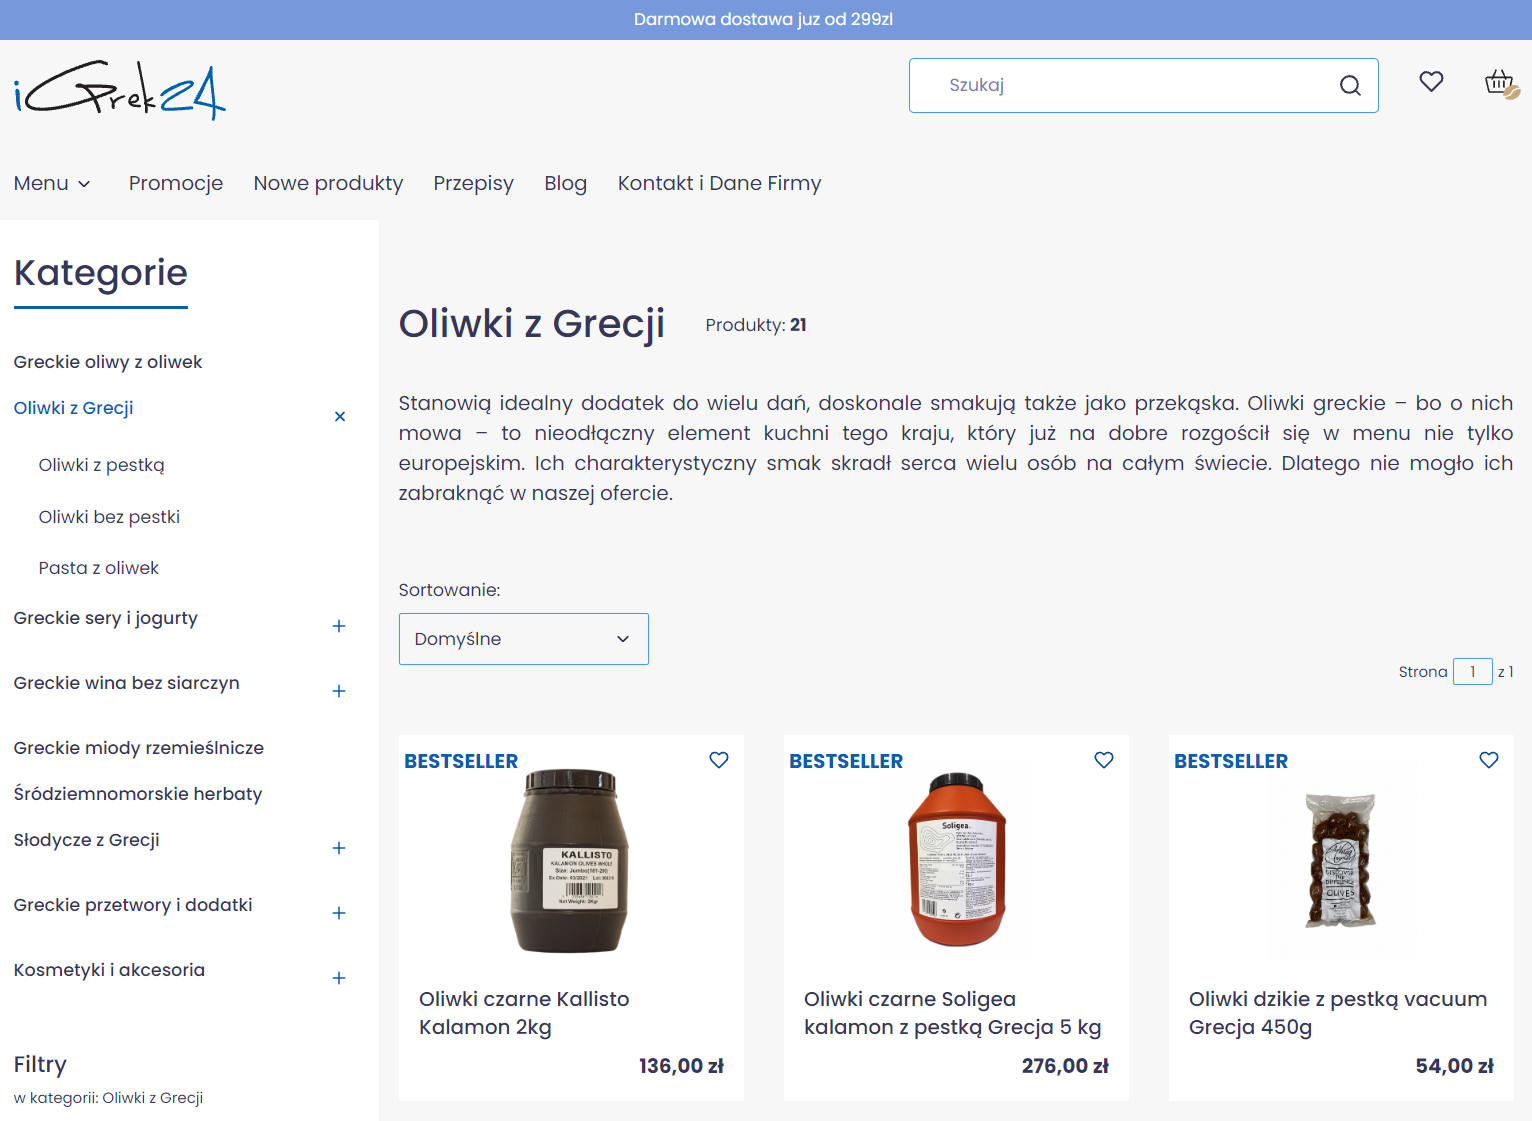1532x1121 pixels.
Task: Favorite the Oliwki czarne Kallisto product
Action: (x=718, y=760)
